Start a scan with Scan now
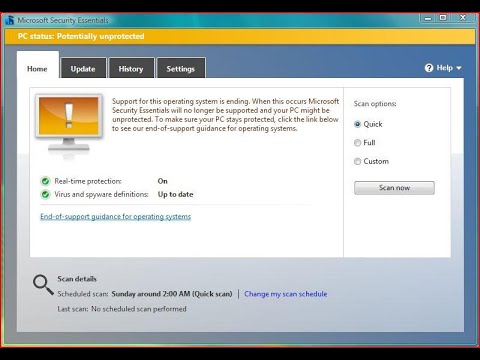The height and width of the screenshot is (360, 480). click(394, 188)
